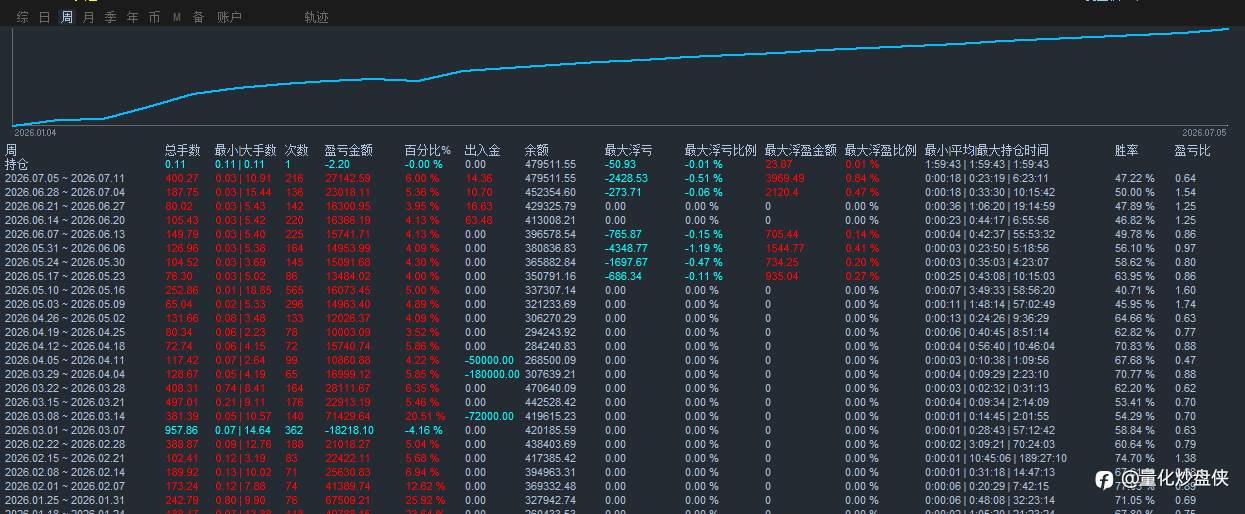Click the 余额 column header
Image resolution: width=1245 pixels, height=514 pixels.
(x=537, y=150)
